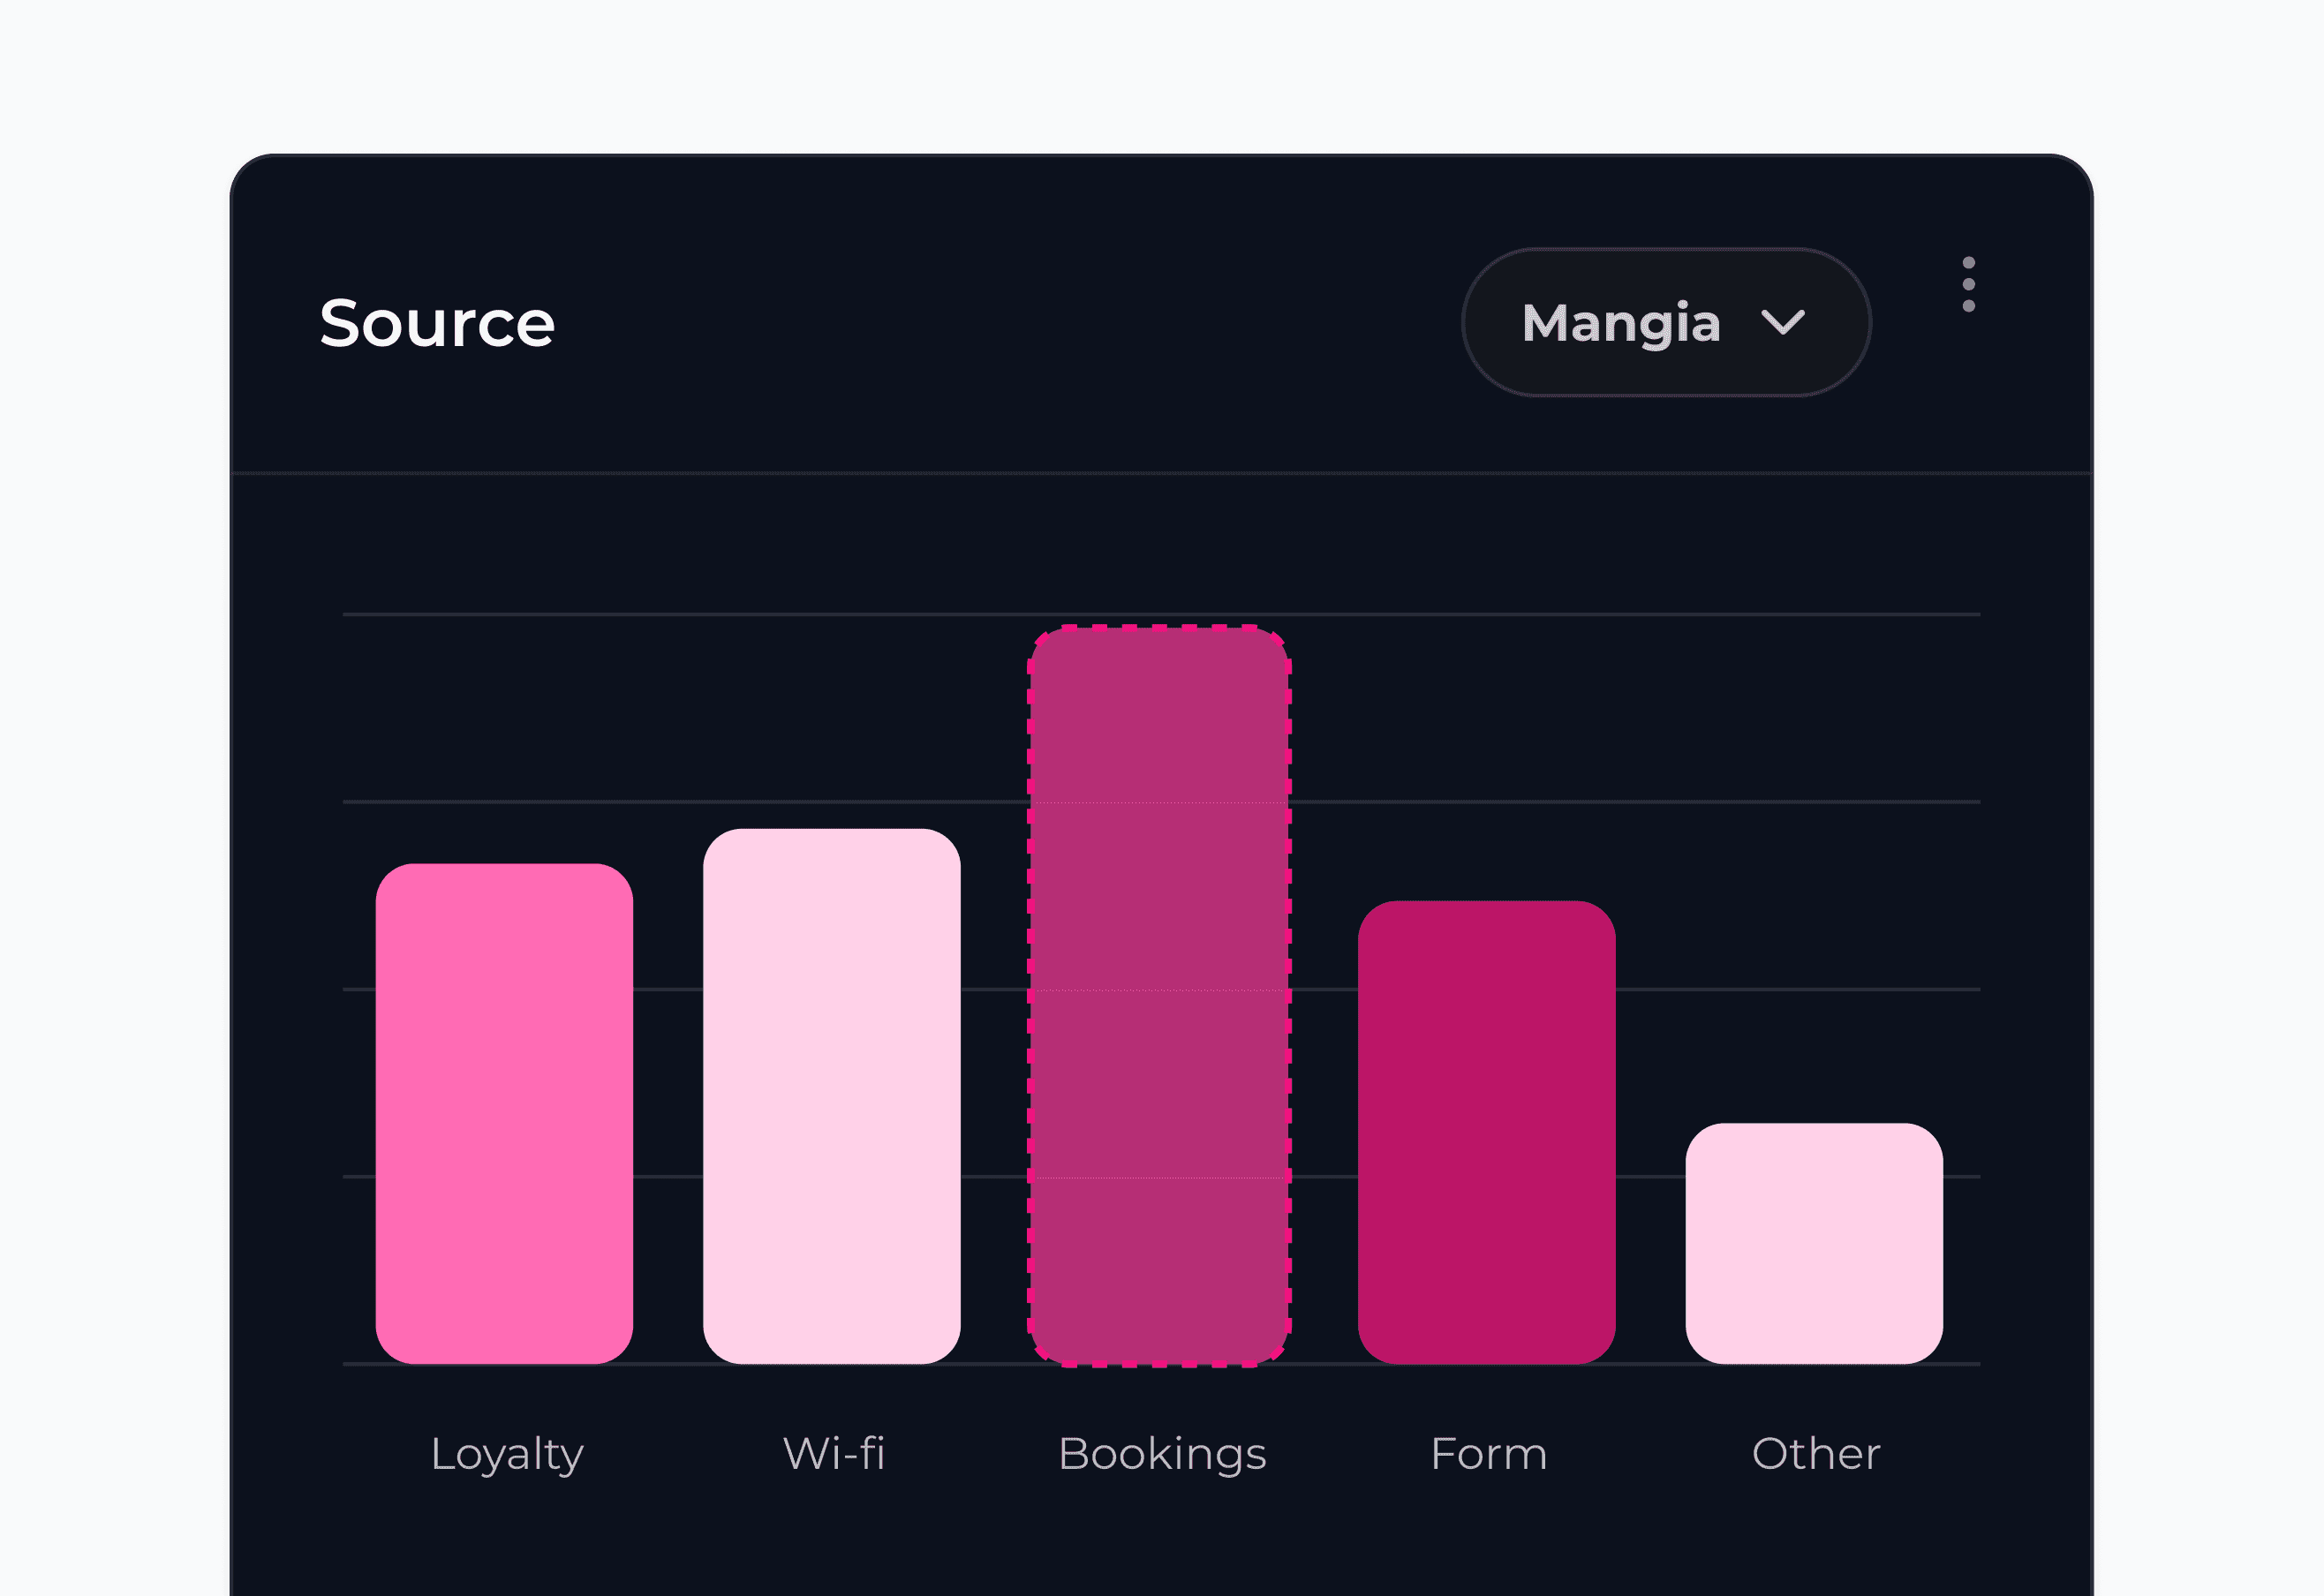
Task: Click the Form axis label
Action: (1488, 1454)
